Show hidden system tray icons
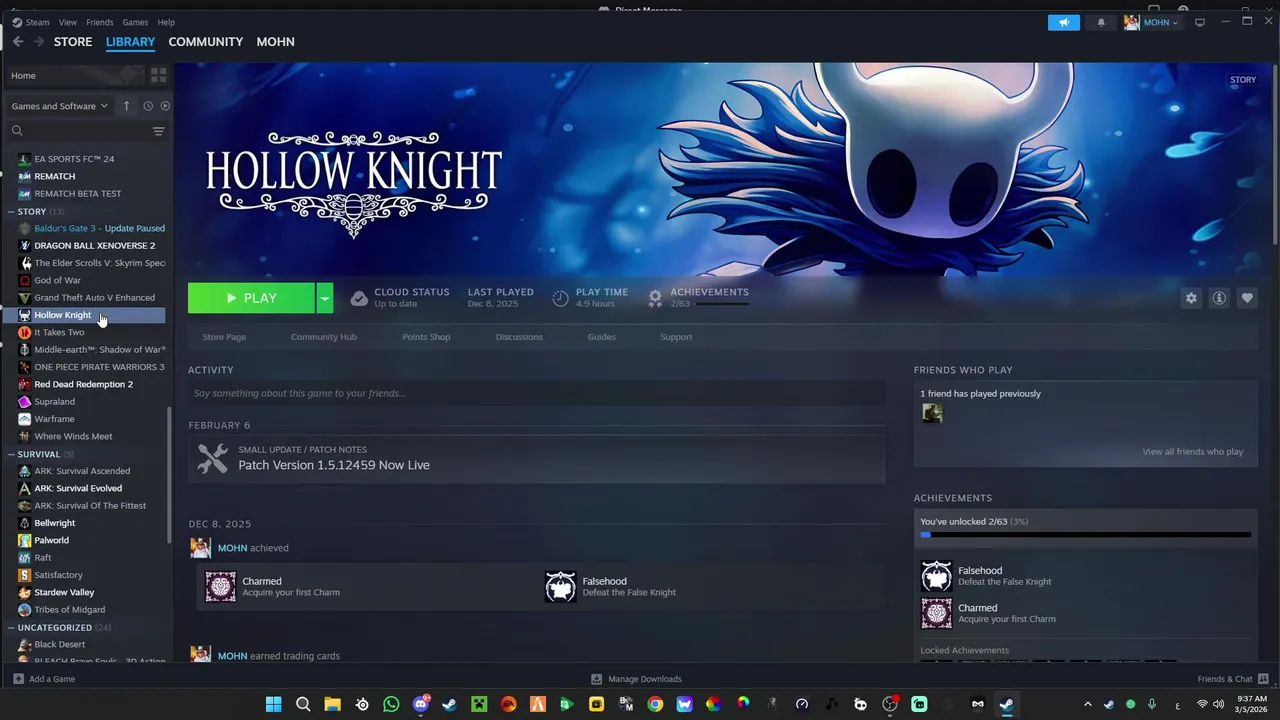 click(1088, 704)
